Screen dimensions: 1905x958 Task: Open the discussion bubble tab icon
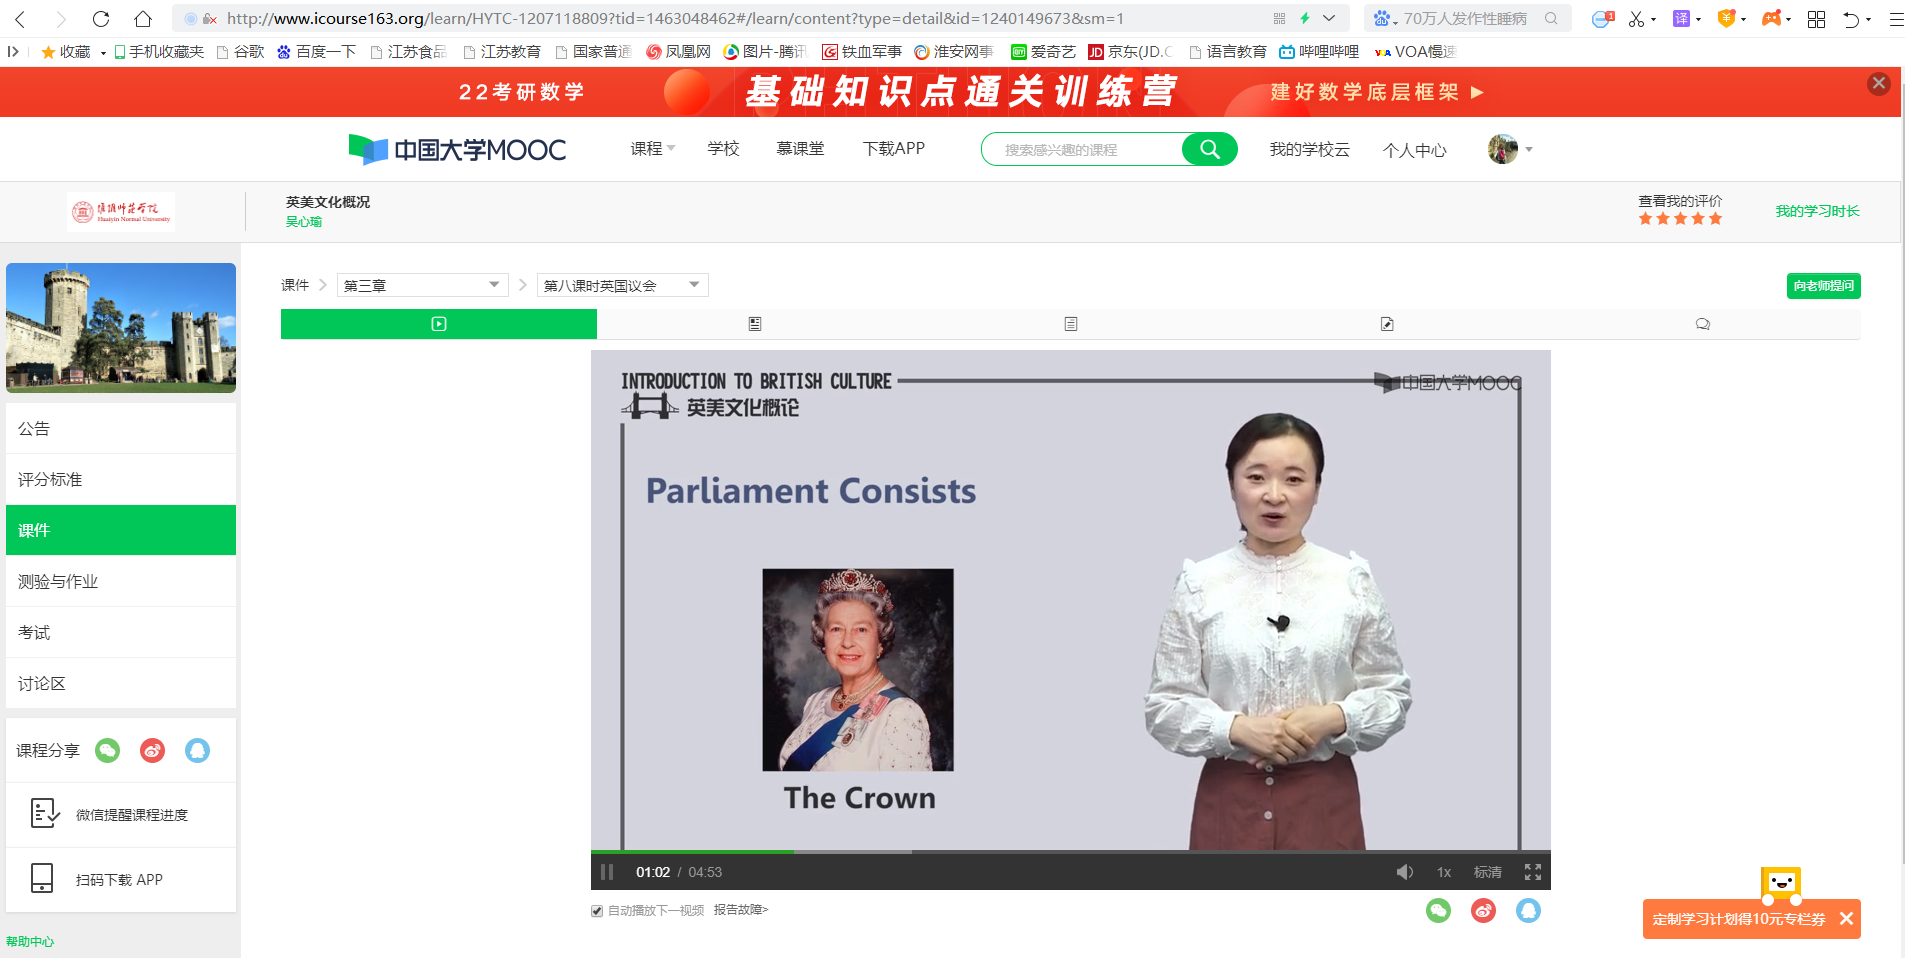tap(1702, 324)
